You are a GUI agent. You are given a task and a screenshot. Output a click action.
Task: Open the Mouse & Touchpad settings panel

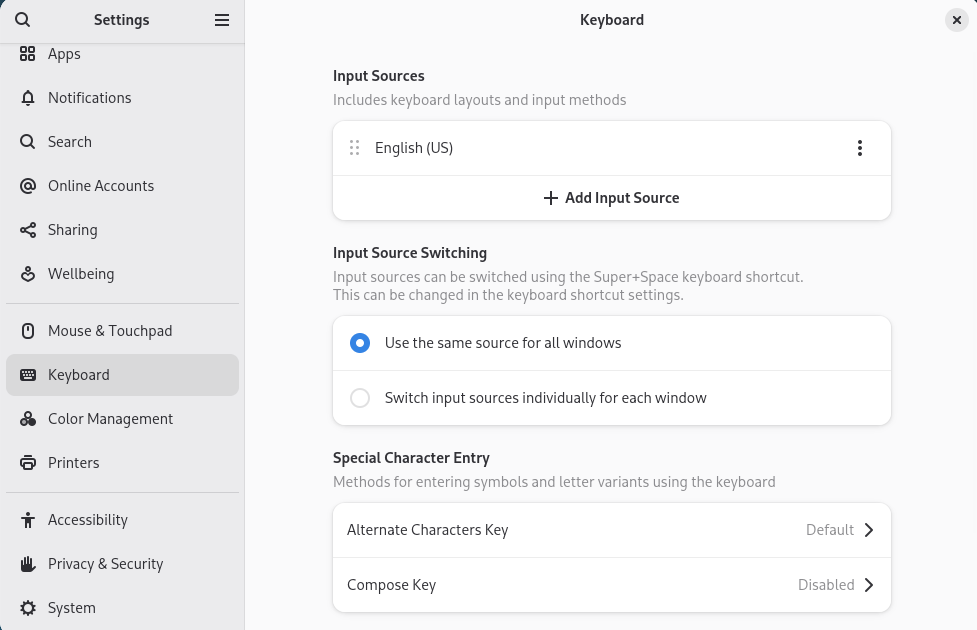(110, 331)
